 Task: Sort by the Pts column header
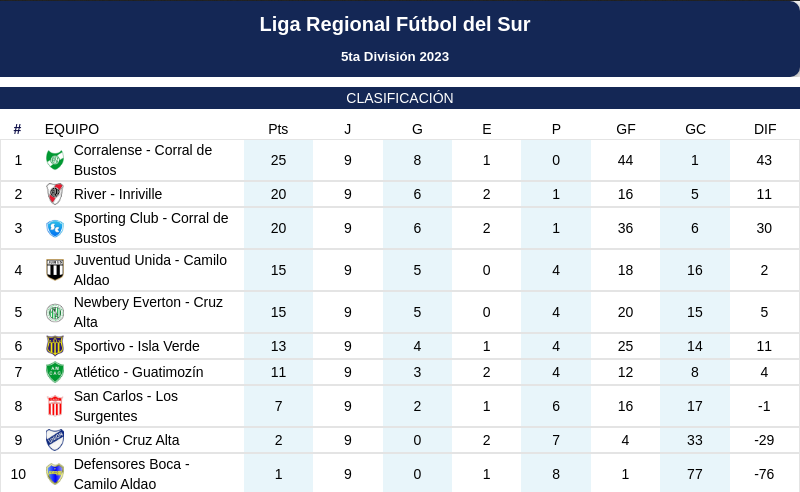278,129
